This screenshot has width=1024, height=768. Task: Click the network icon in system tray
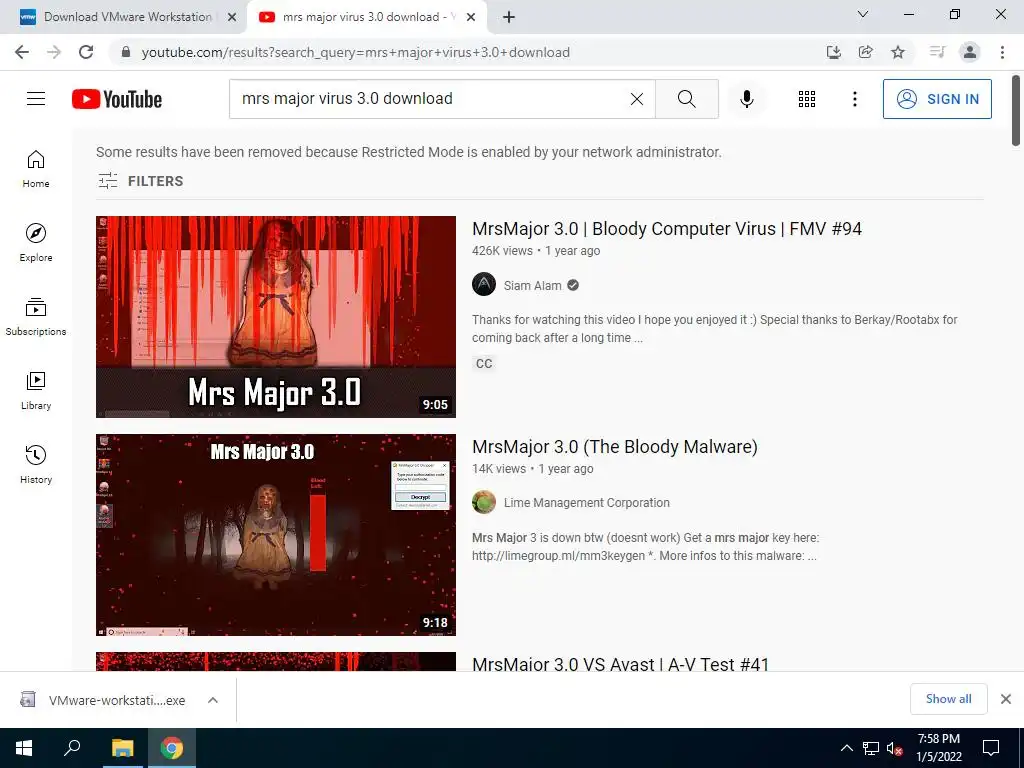pos(871,748)
